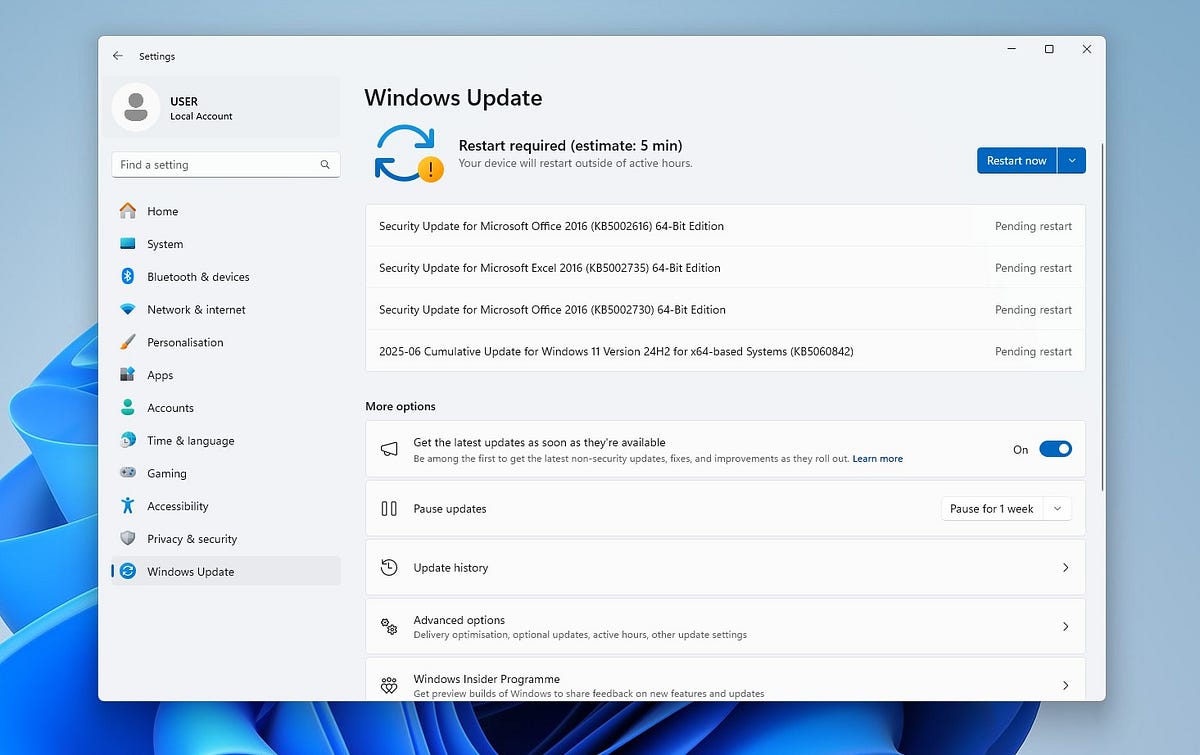Image resolution: width=1200 pixels, height=755 pixels.
Task: Click the Privacy & security shield icon
Action: pos(127,539)
